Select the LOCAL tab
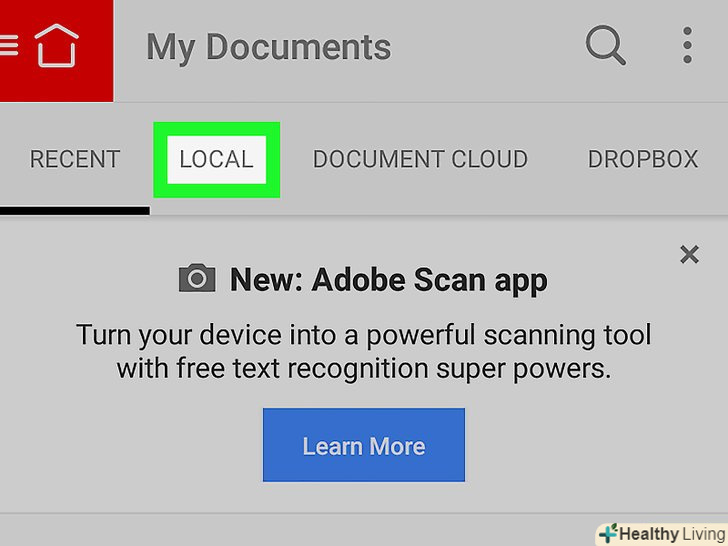 pos(216,160)
